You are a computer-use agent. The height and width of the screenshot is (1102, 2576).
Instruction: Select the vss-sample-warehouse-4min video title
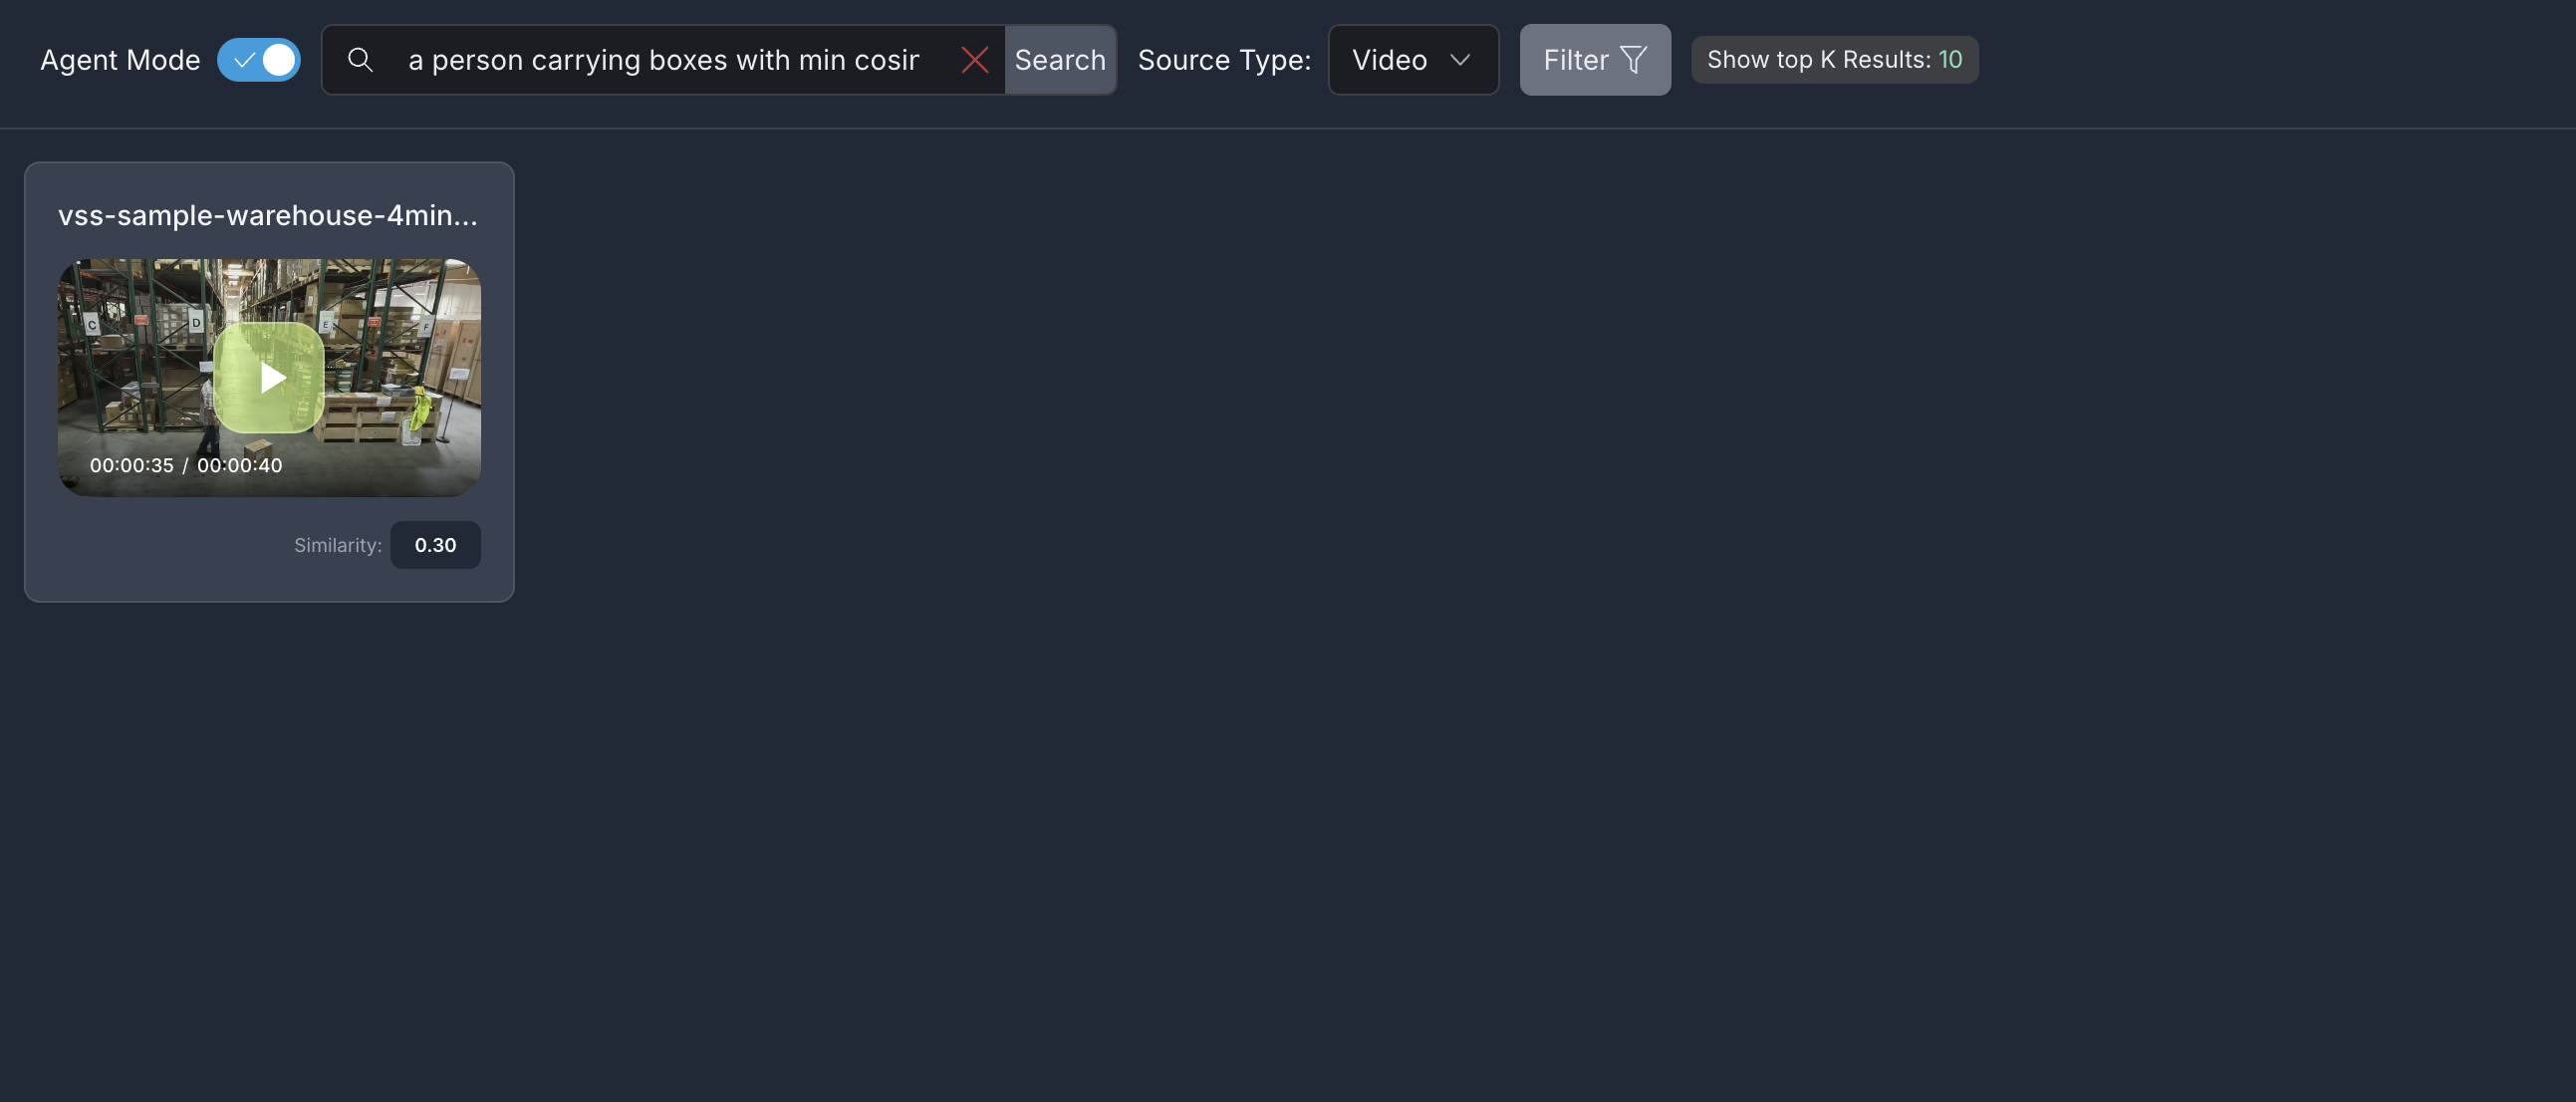(x=268, y=214)
